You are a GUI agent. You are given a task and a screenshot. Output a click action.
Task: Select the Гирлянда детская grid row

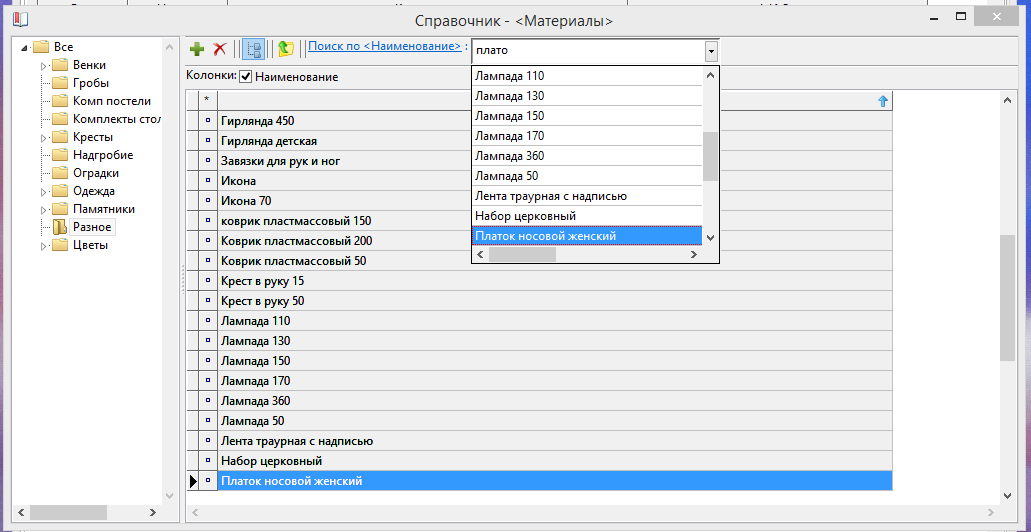[554, 141]
